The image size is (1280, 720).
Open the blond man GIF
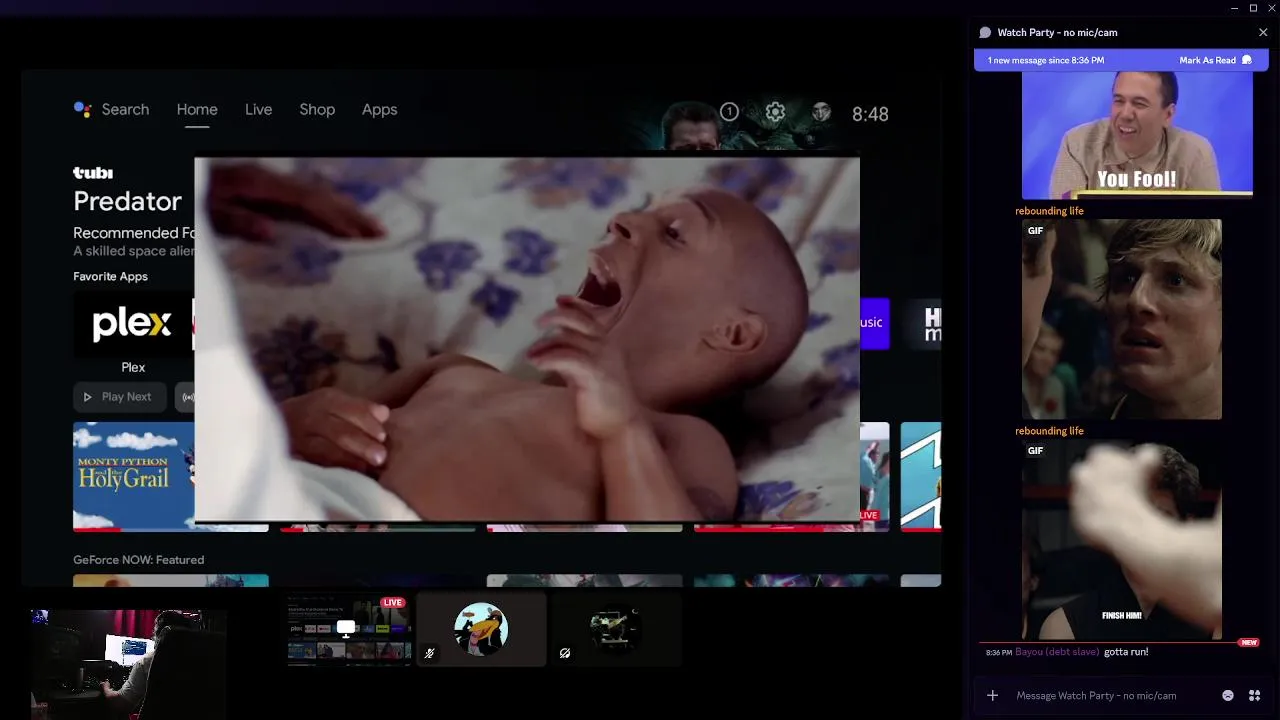click(x=1121, y=319)
